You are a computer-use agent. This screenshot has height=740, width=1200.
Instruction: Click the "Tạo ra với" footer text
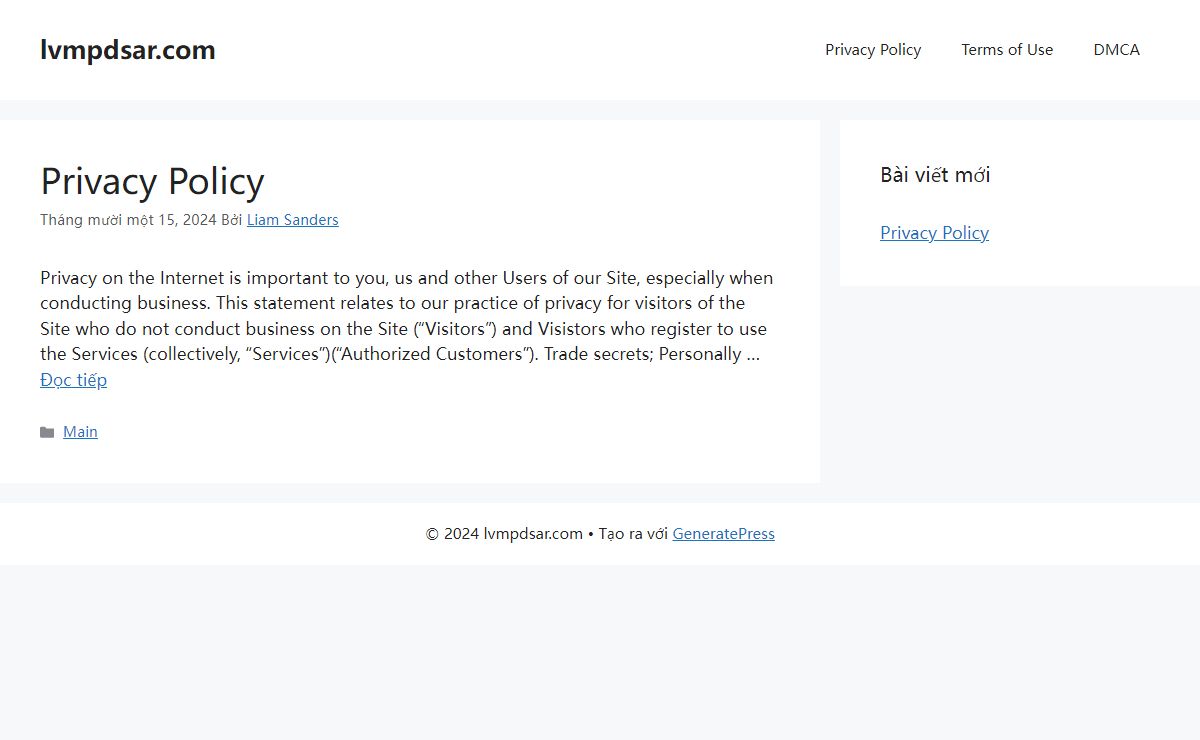tap(633, 534)
